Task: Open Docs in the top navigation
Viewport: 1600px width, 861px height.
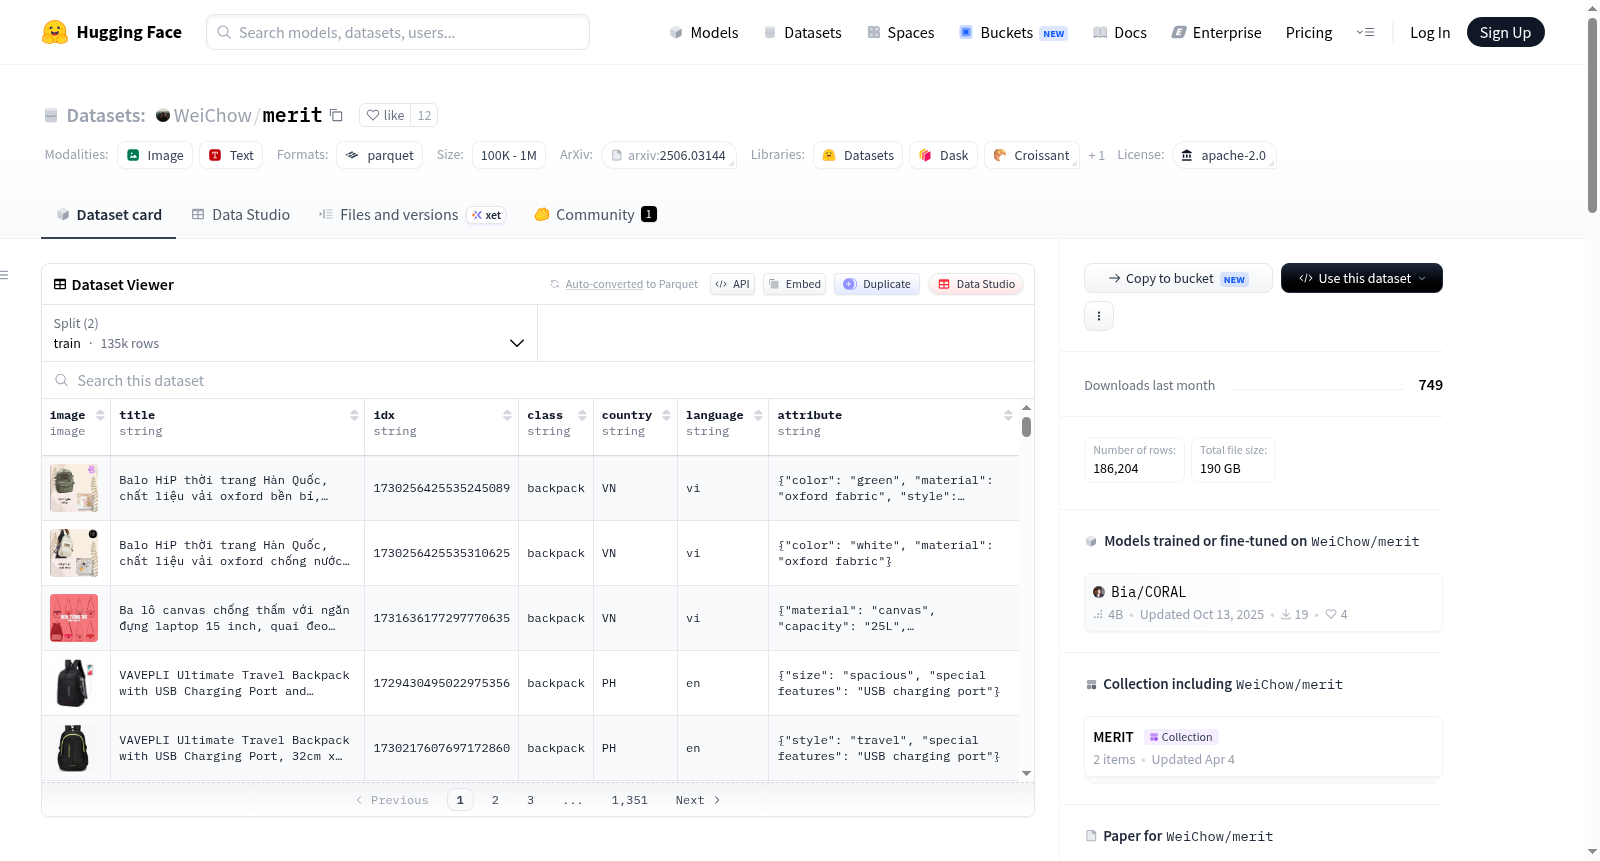Action: 1120,33
